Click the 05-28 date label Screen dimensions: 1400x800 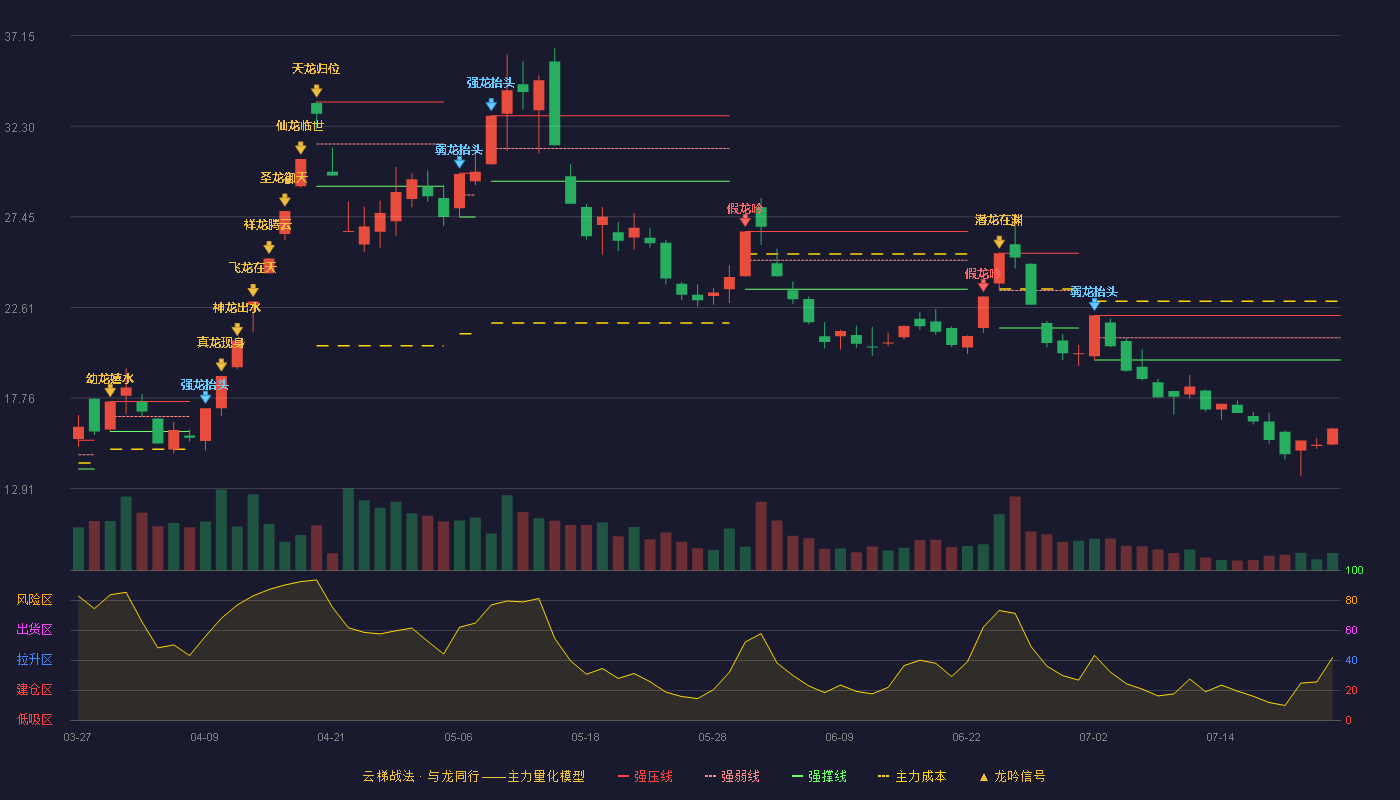pyautogui.click(x=712, y=737)
